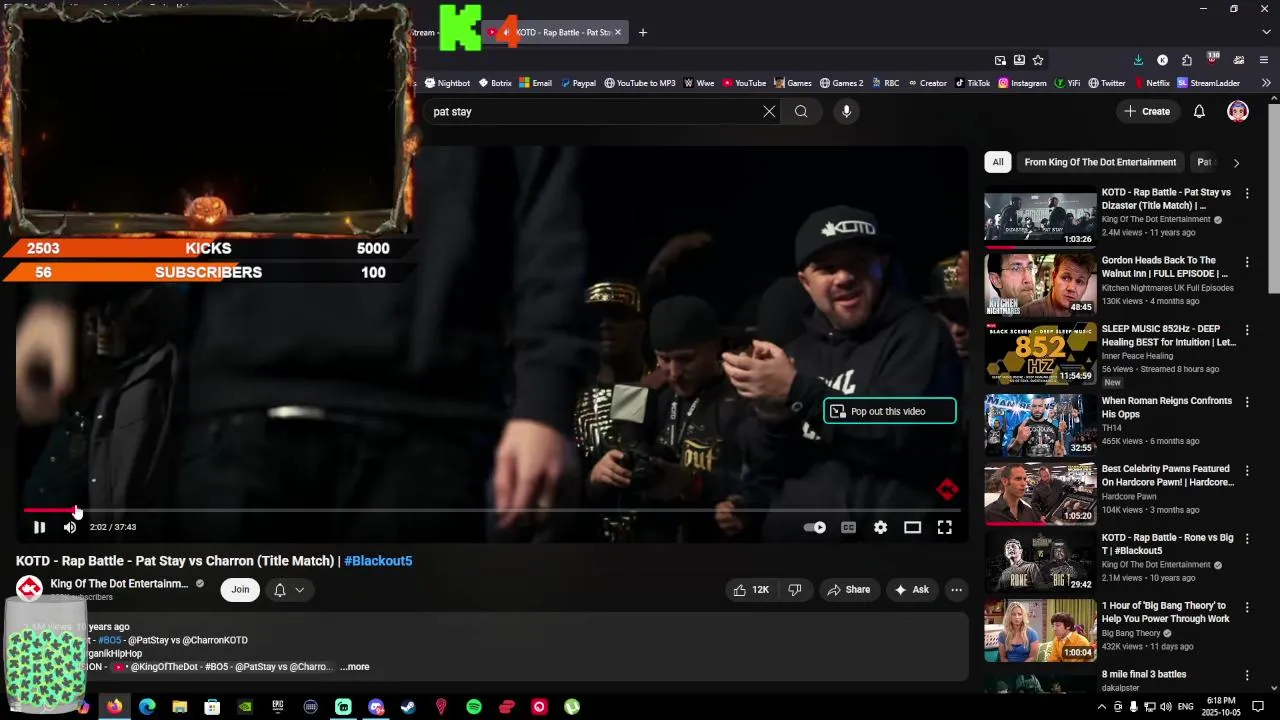Open more actions menu under video
Image resolution: width=1280 pixels, height=720 pixels.
click(x=956, y=589)
